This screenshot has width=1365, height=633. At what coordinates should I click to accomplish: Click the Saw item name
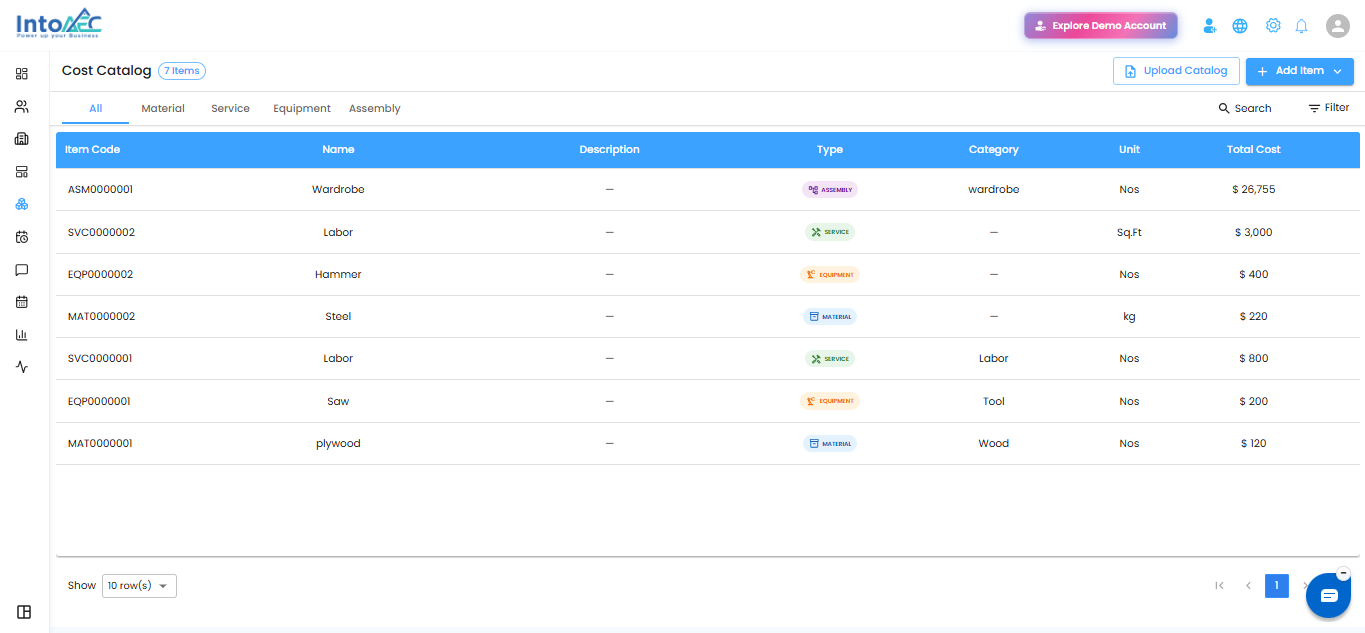tap(338, 402)
